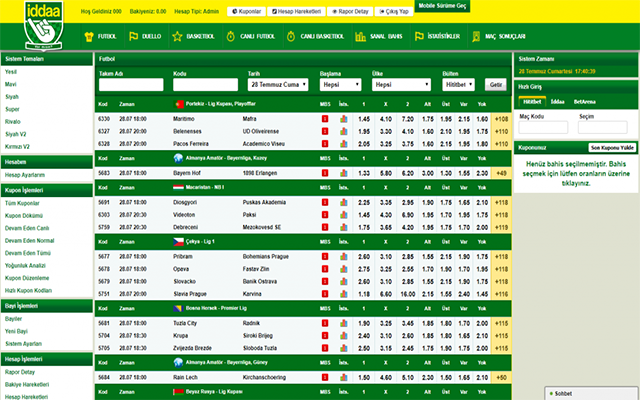Viewport: 640px width, 400px height.
Task: Click the stats chart icon for Pribram match
Action: [x=343, y=257]
